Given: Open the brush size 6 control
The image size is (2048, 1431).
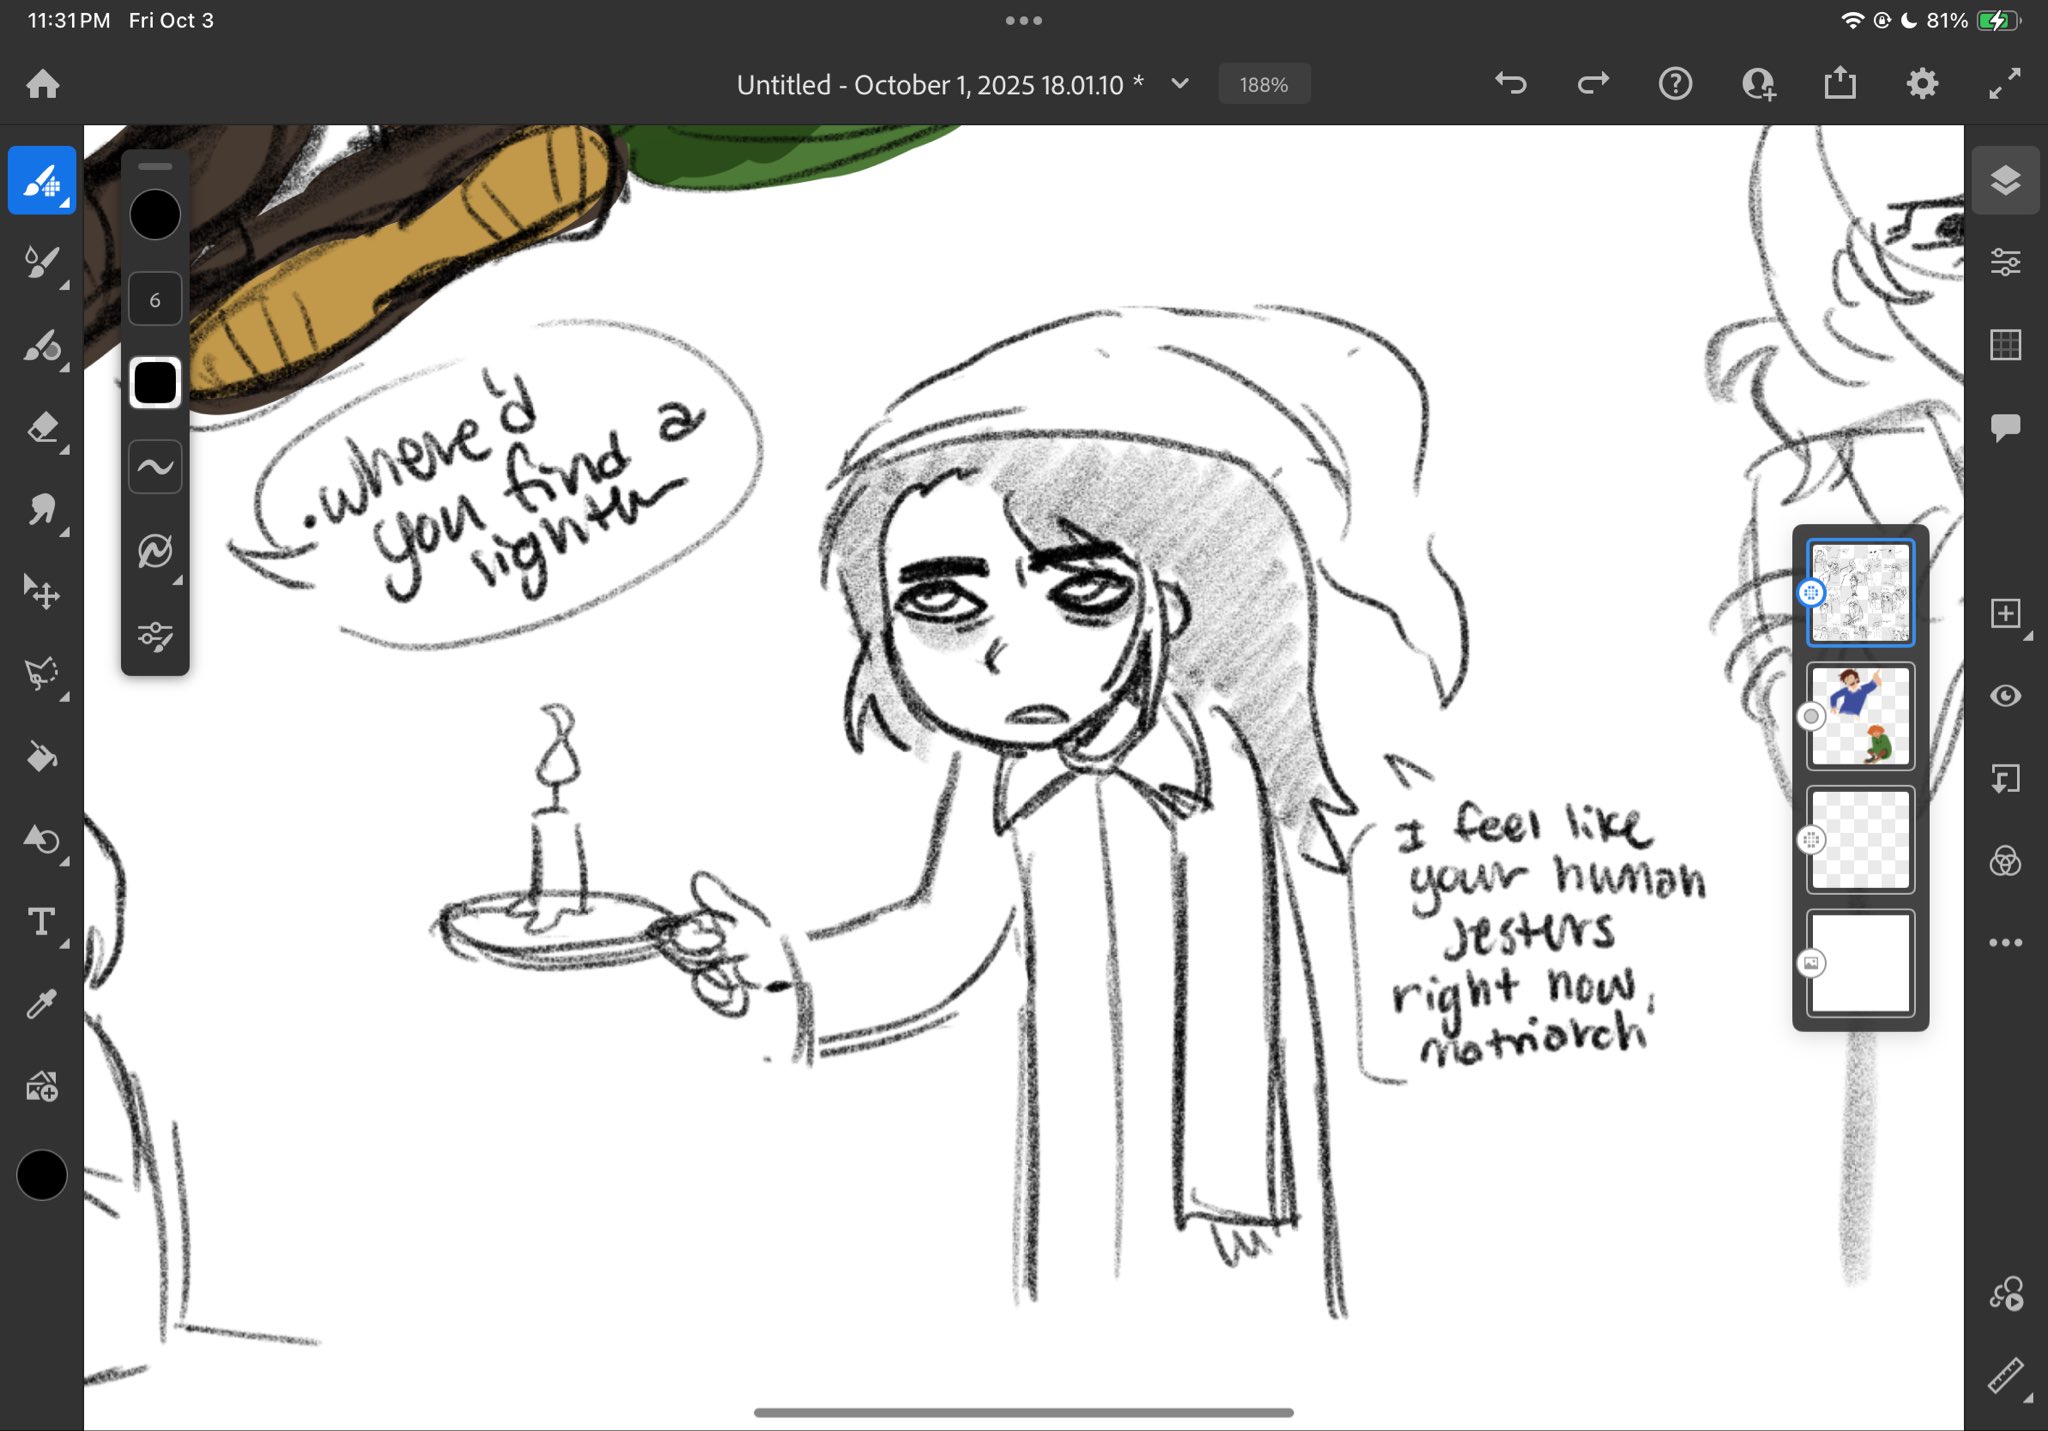Looking at the screenshot, I should coord(155,300).
